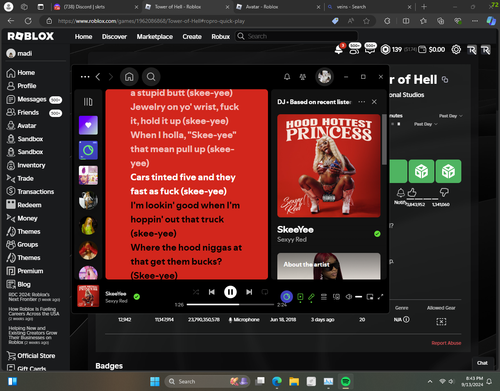
Task: Skip to the next track in Spotify
Action: [x=249, y=292]
